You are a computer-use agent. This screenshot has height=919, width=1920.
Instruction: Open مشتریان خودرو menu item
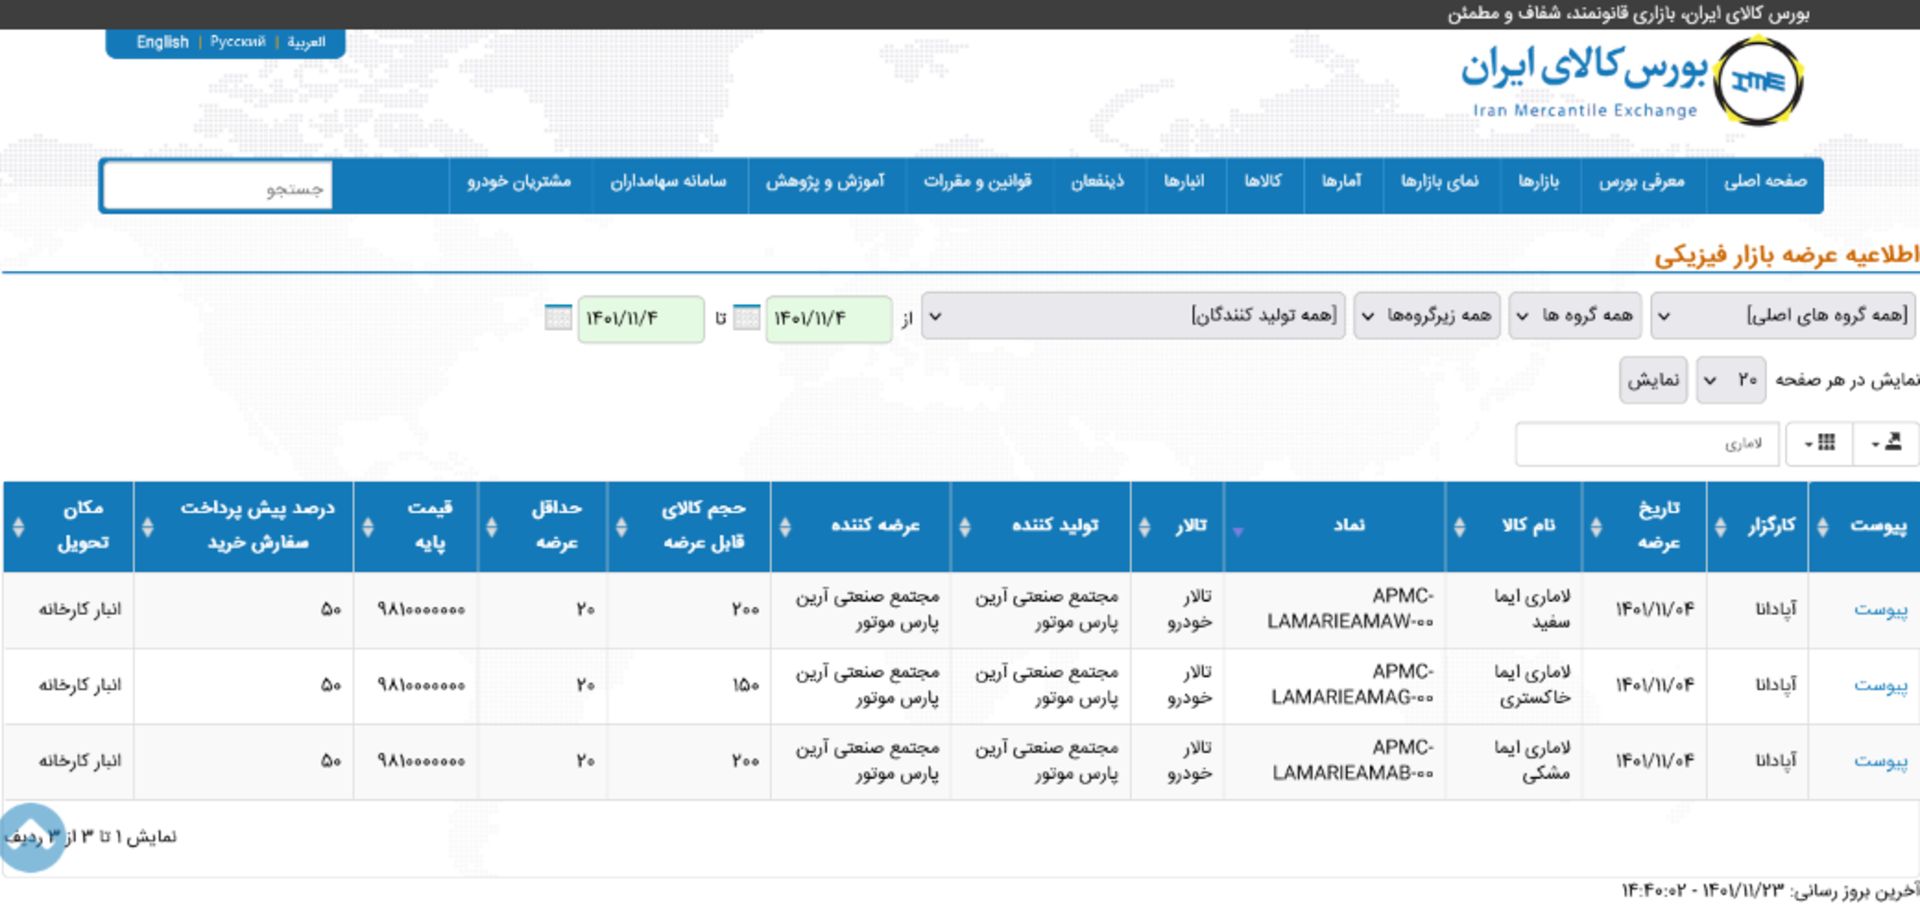pyautogui.click(x=519, y=182)
